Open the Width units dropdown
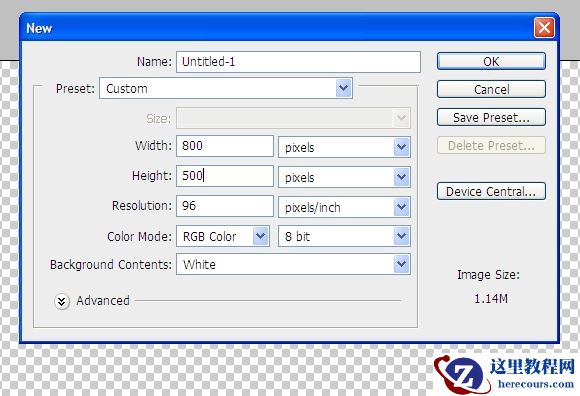 [x=344, y=147]
